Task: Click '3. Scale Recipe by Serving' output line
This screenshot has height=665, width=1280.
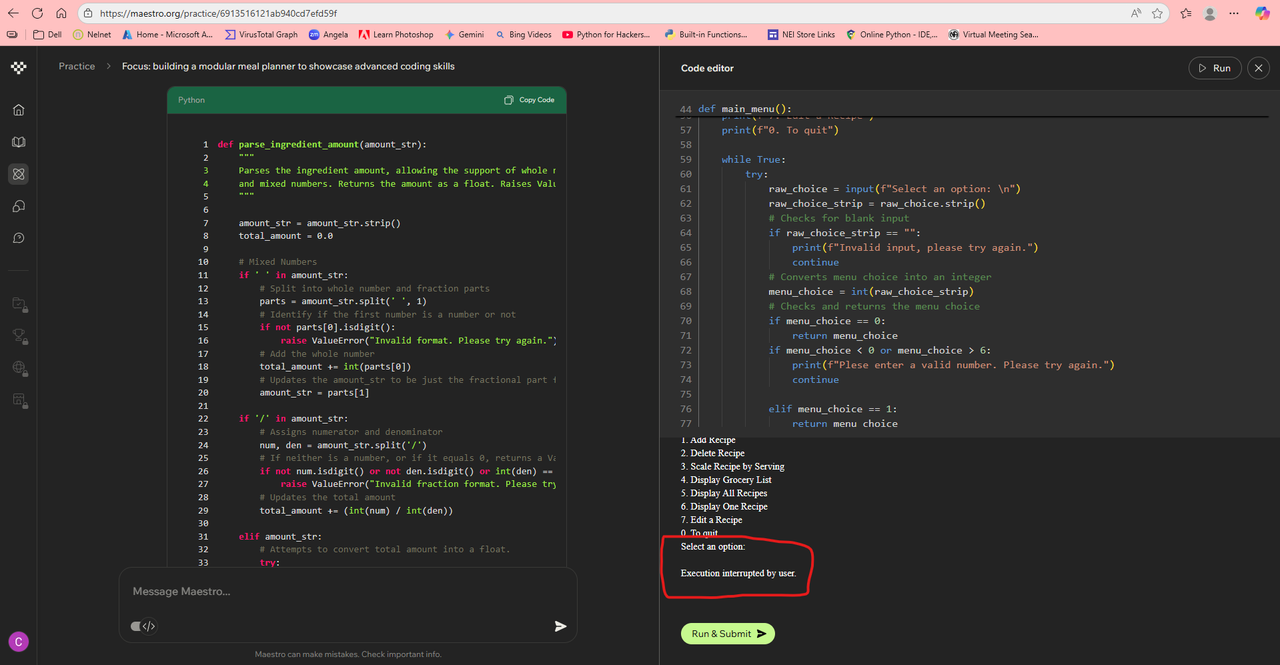Action: coord(733,466)
